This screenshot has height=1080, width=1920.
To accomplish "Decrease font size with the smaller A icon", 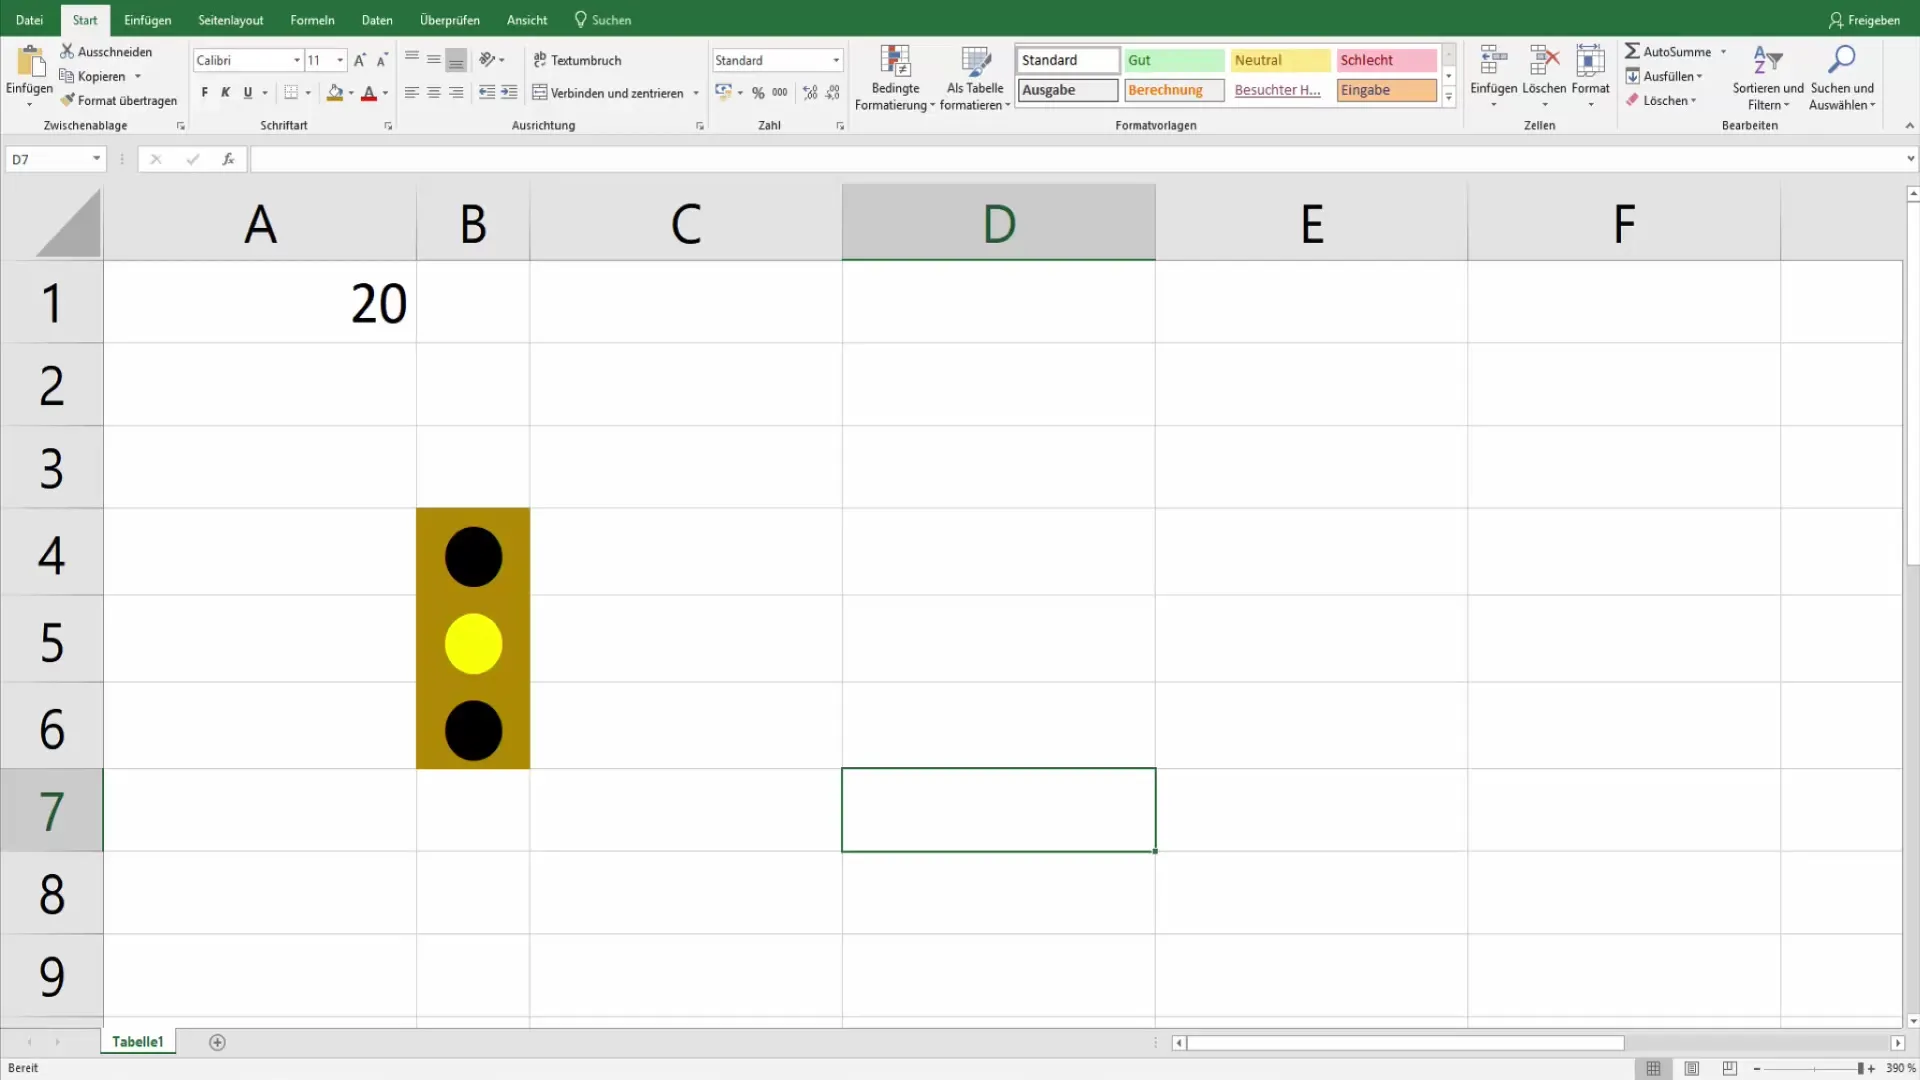I will (382, 60).
